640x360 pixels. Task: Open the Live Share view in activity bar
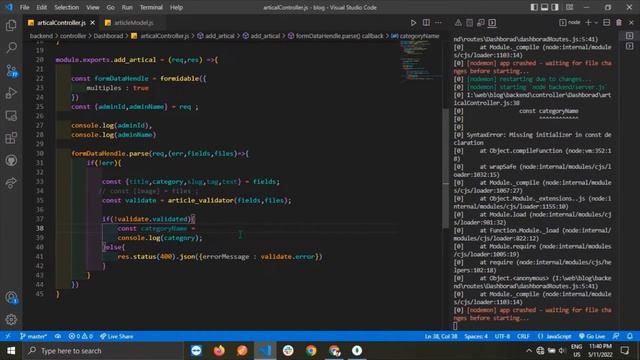pyautogui.click(x=11, y=183)
